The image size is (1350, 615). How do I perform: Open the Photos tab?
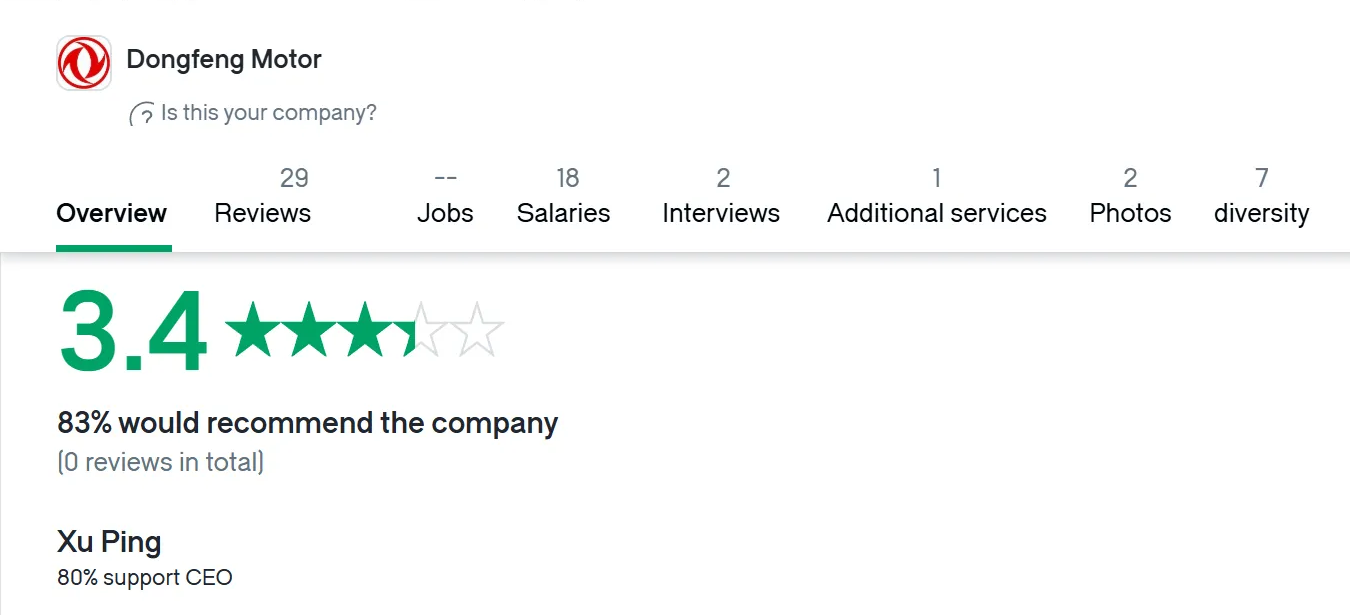point(1130,196)
